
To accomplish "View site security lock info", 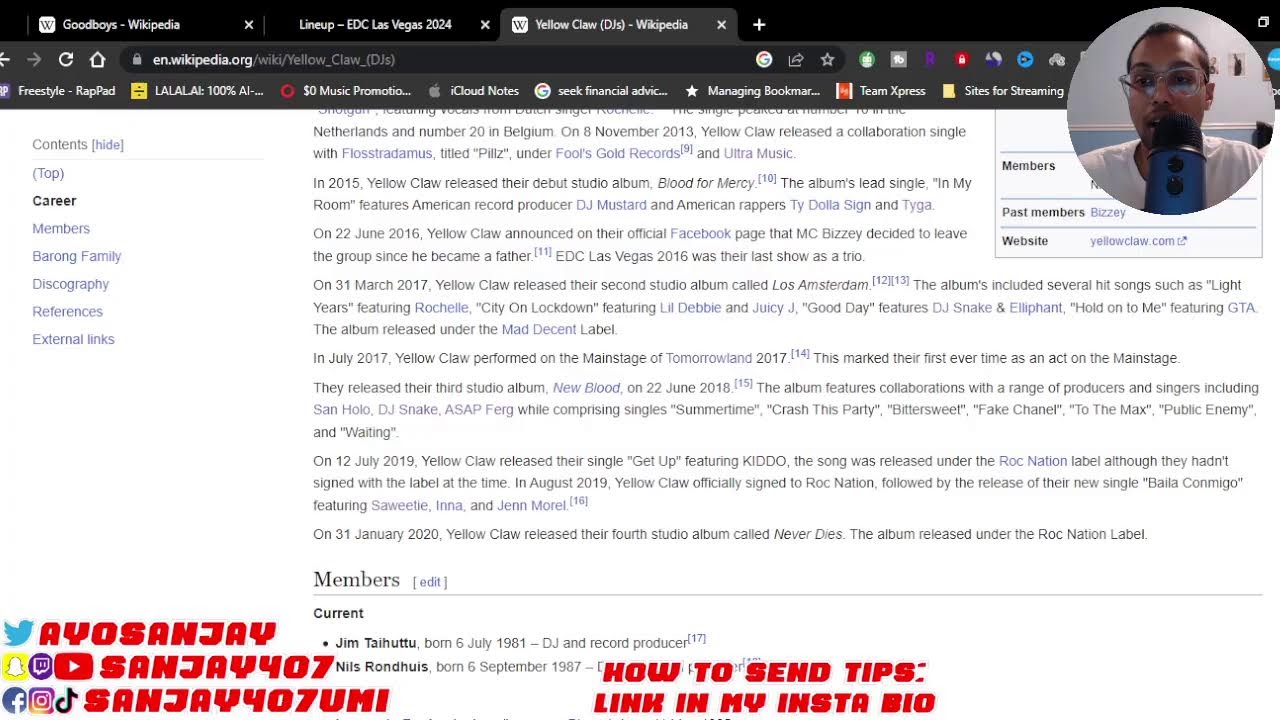I will point(137,59).
